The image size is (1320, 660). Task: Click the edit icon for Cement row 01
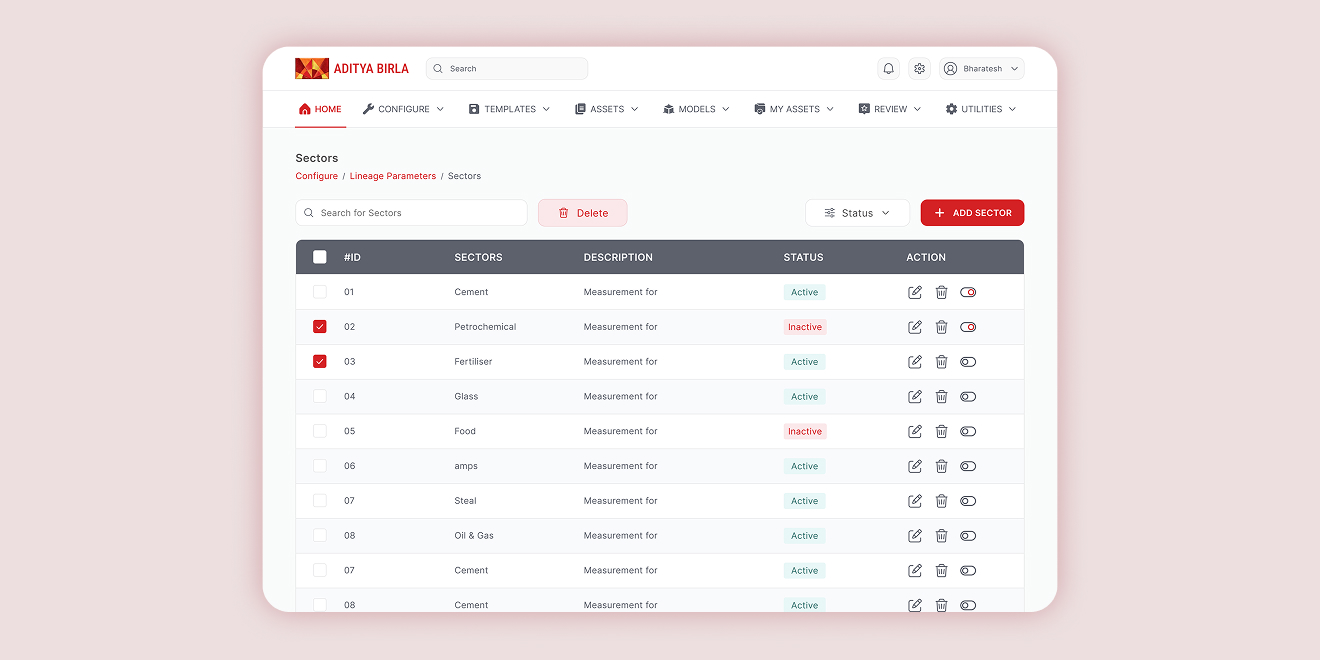coord(915,292)
